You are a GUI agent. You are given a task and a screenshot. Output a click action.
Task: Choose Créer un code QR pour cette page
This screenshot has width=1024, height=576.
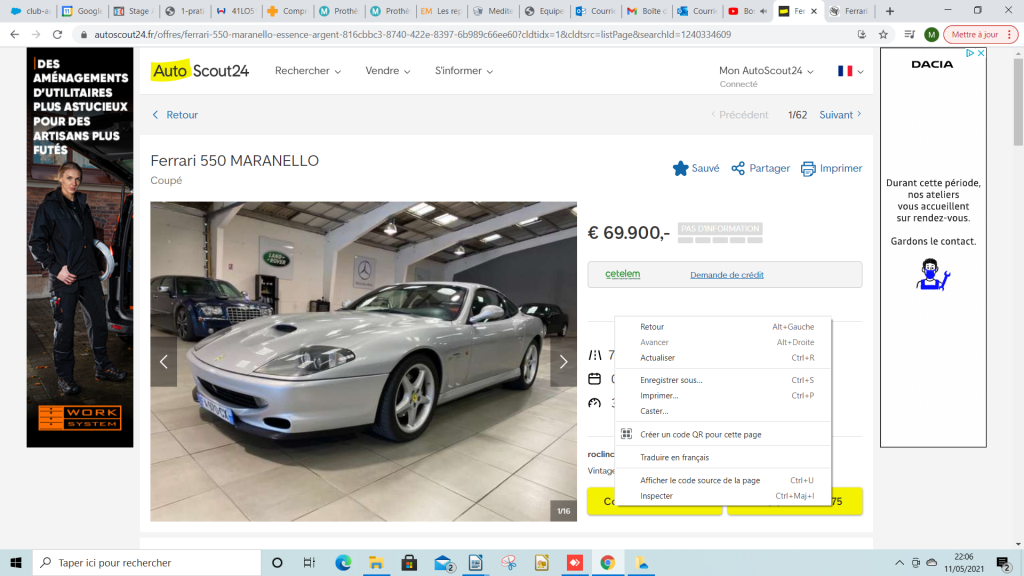723,434
